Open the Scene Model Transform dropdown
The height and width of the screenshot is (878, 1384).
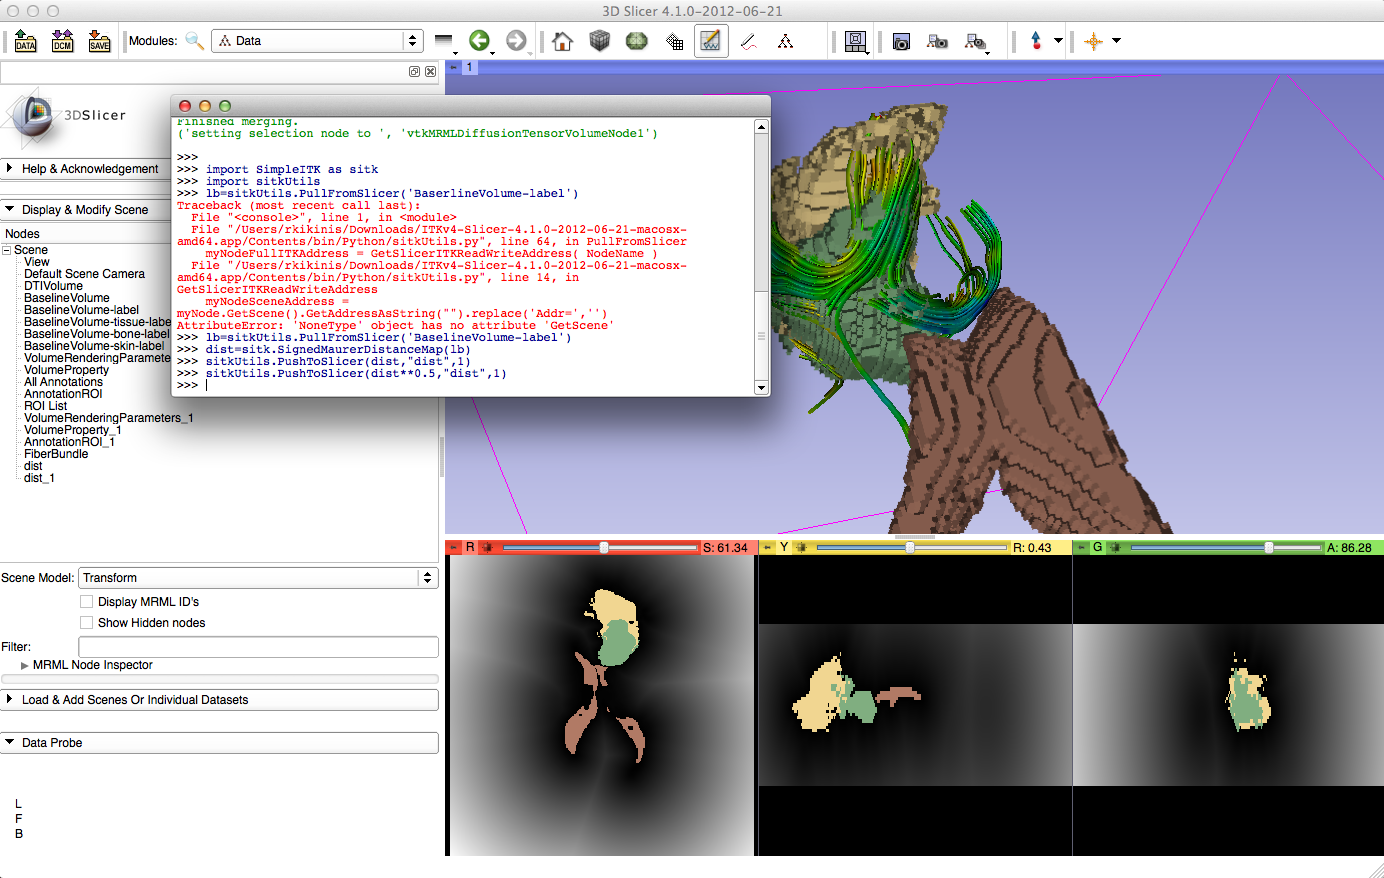point(258,578)
